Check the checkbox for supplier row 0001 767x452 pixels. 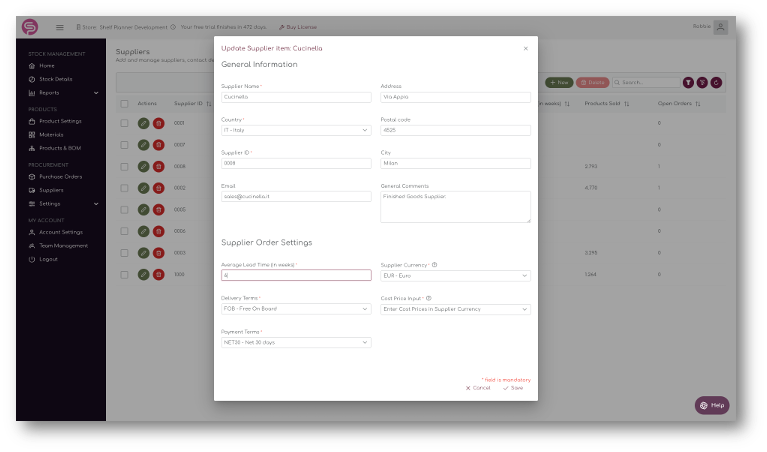point(124,123)
